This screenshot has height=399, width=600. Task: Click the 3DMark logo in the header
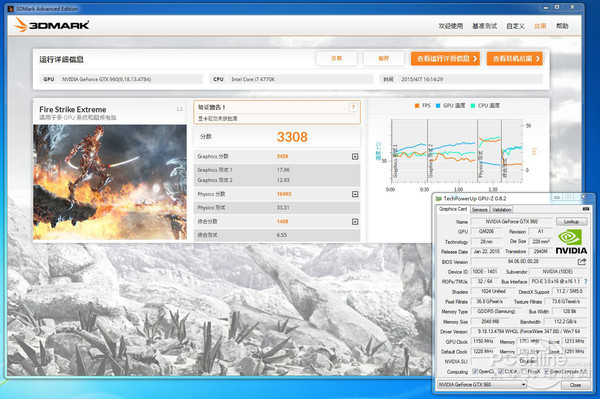click(x=52, y=25)
